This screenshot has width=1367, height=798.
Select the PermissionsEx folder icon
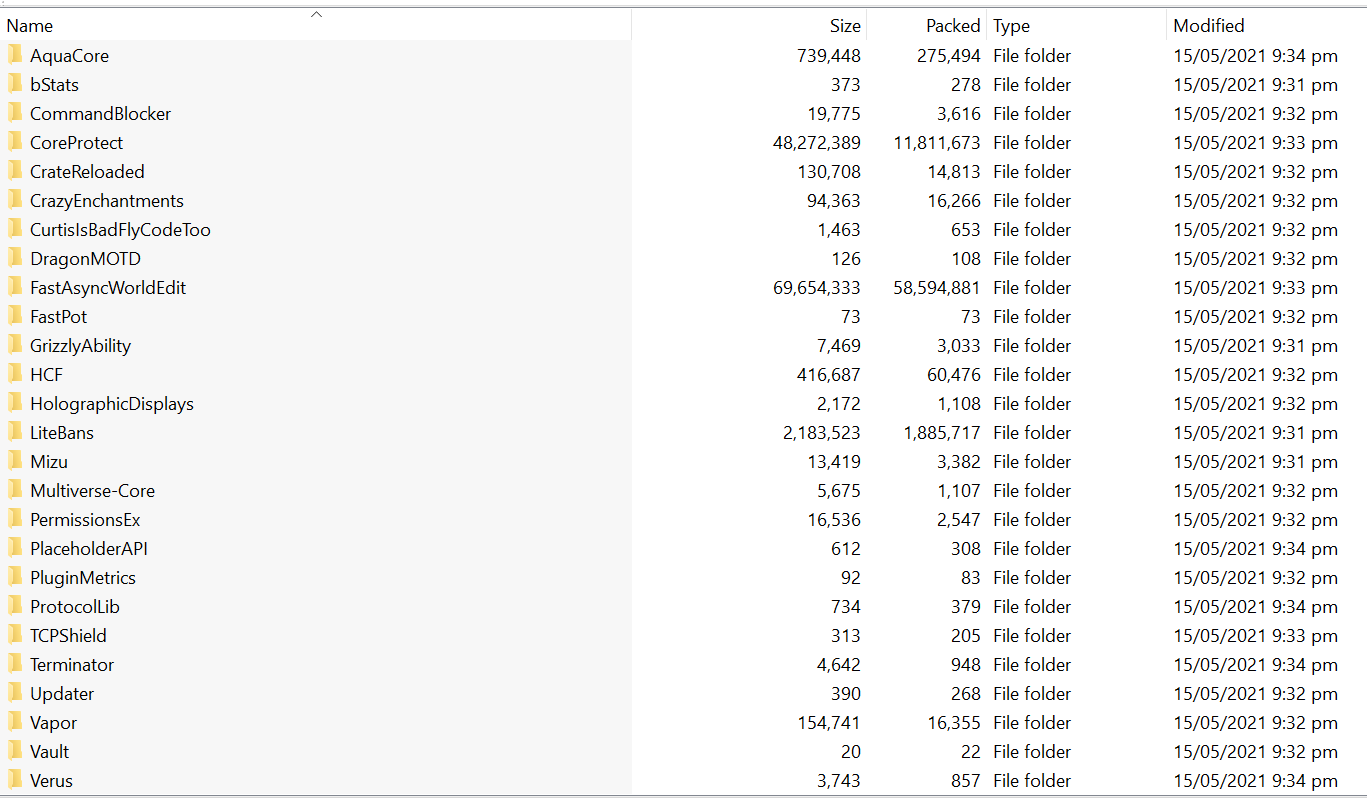15,519
